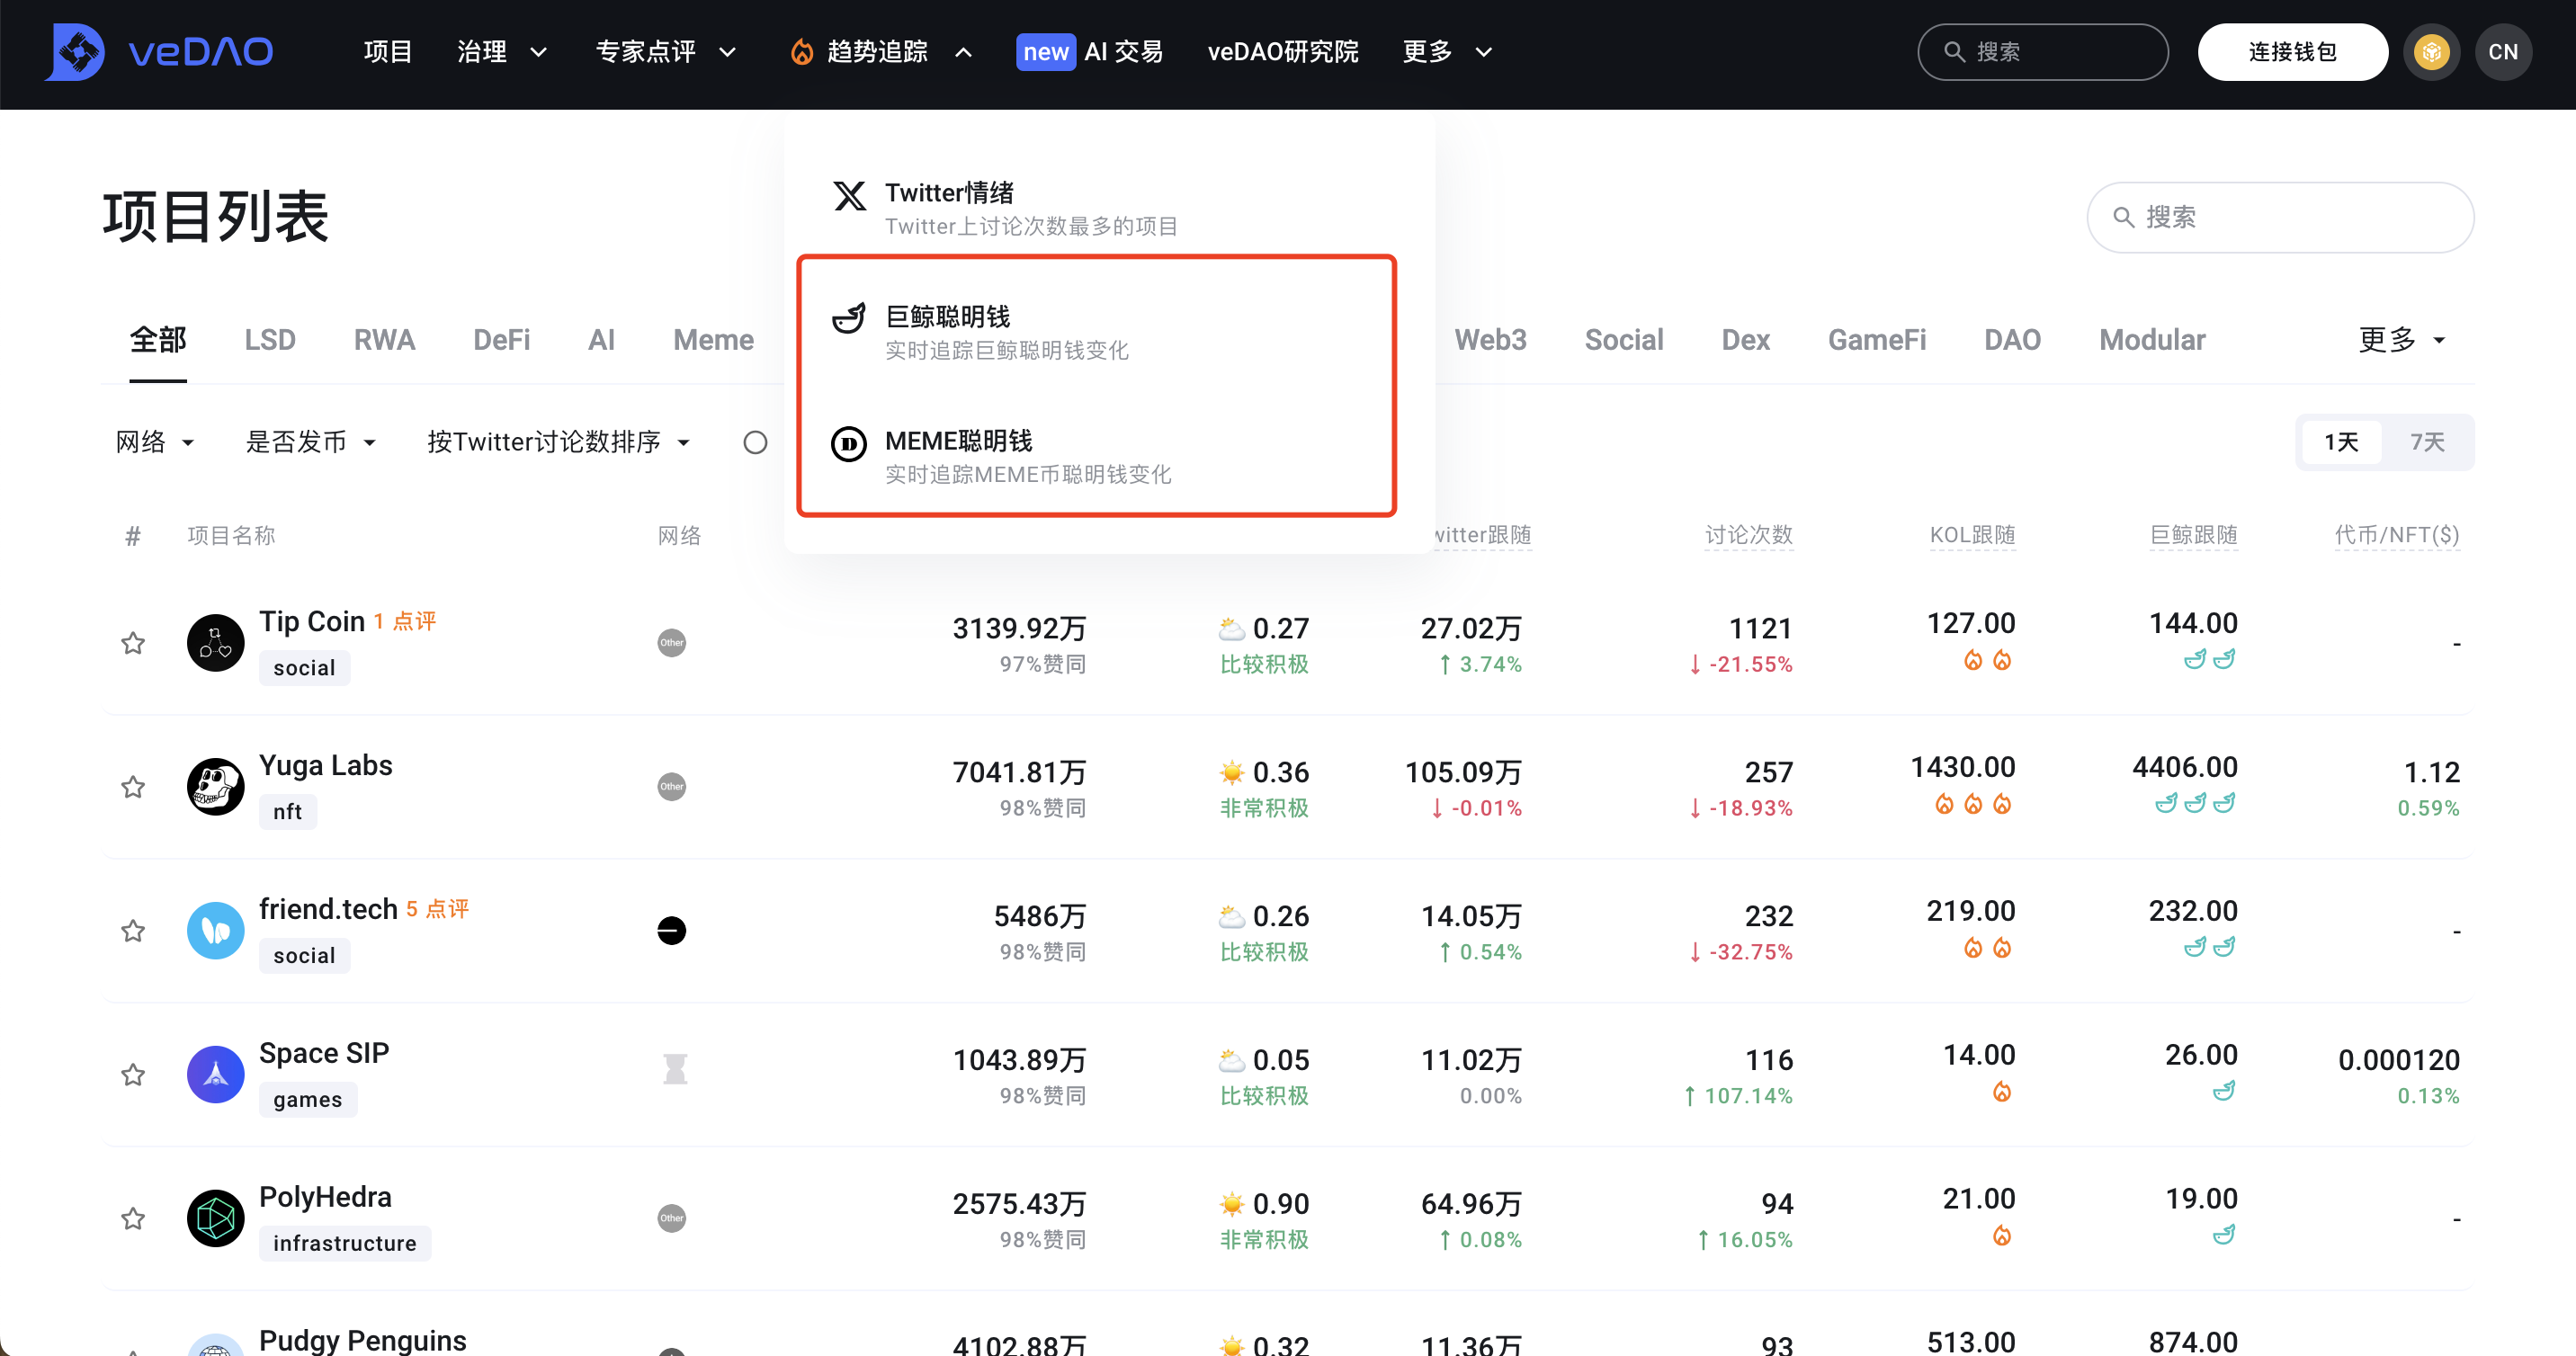The image size is (2576, 1356).
Task: Click the project list search field
Action: pos(2280,217)
